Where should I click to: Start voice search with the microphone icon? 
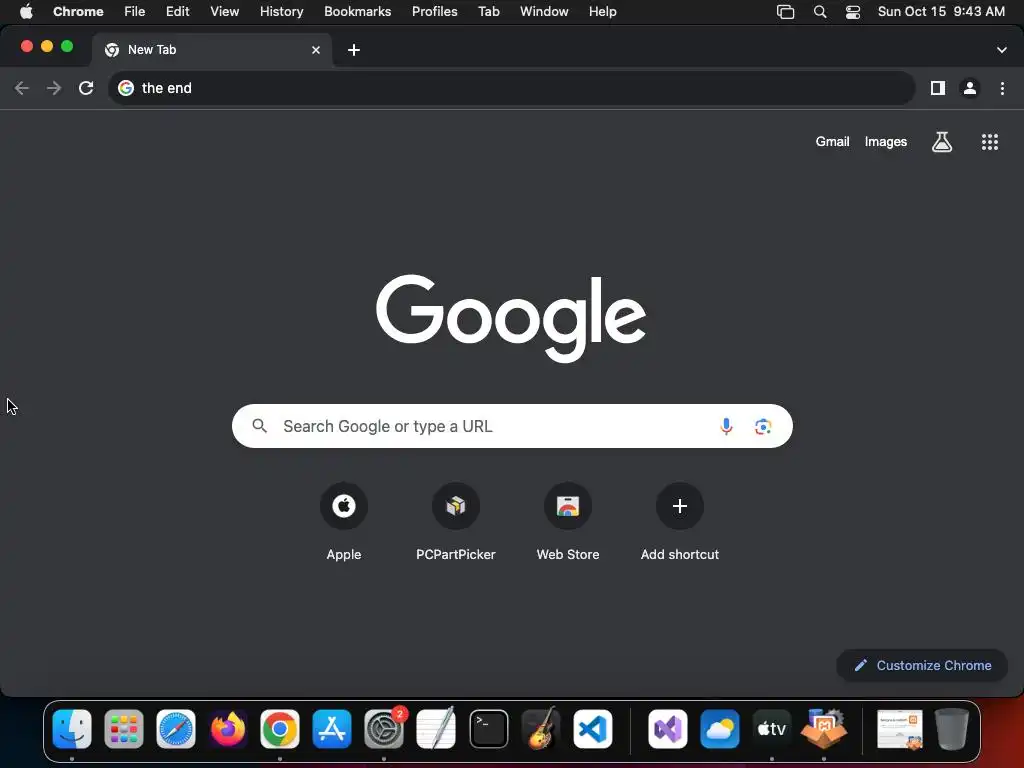tap(726, 426)
